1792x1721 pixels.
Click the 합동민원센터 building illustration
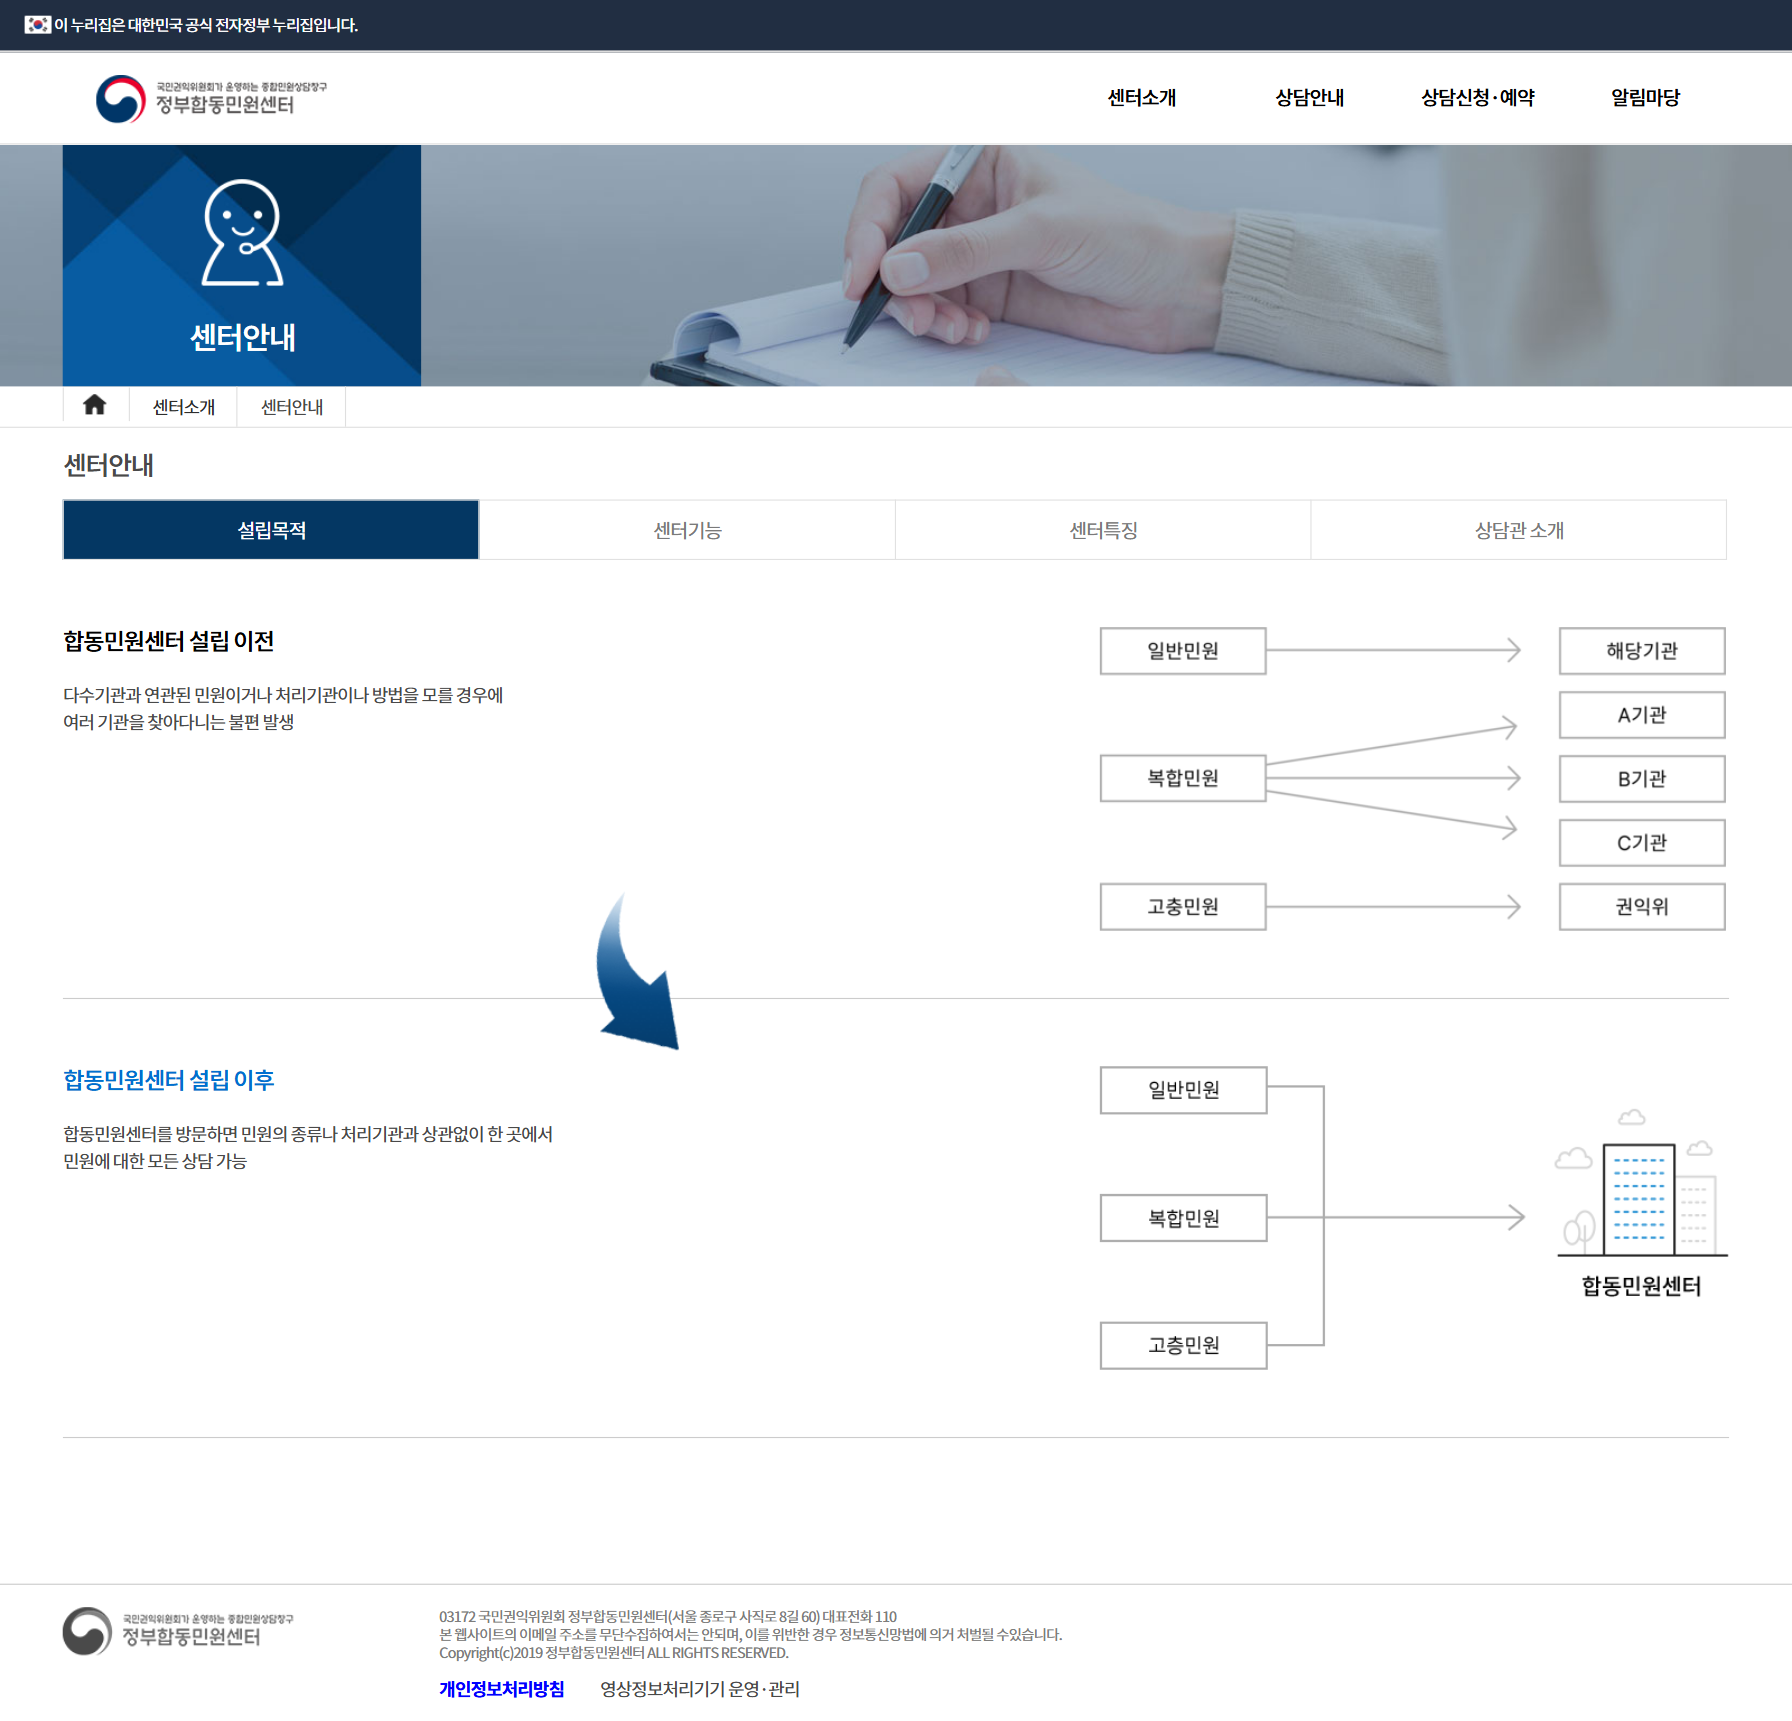pos(1641,1183)
